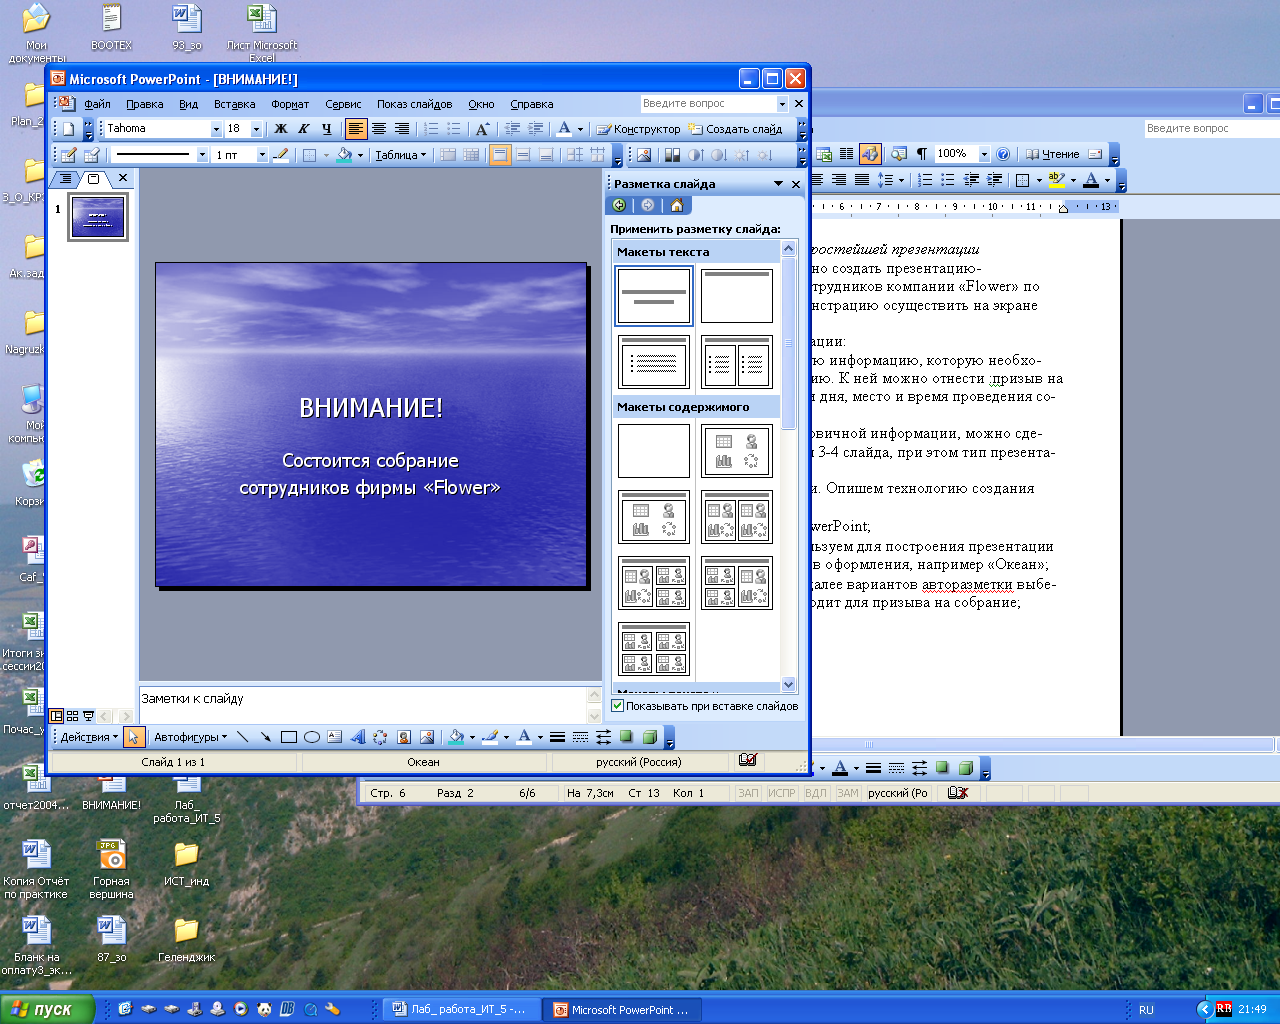This screenshot has width=1280, height=1024.
Task: Insert clip art from Drawing toolbar
Action: tap(404, 737)
